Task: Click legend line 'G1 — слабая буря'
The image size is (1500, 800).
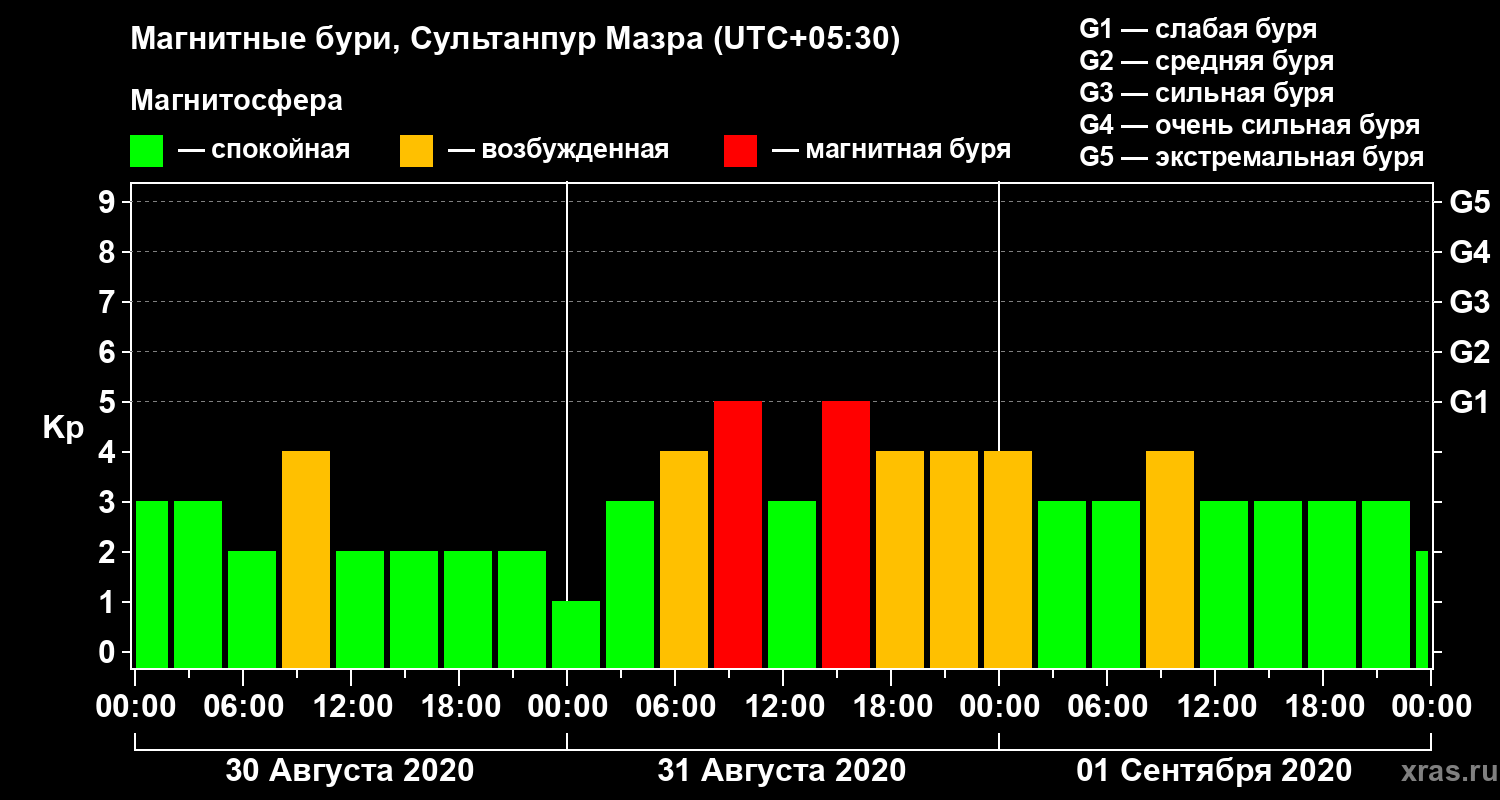Action: point(1198,29)
